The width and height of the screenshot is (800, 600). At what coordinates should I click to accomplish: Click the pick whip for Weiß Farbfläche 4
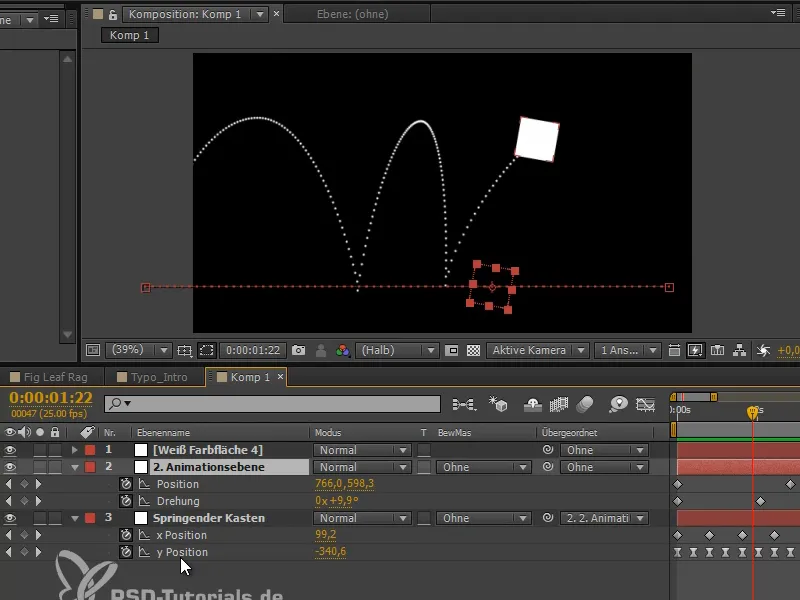(x=548, y=450)
